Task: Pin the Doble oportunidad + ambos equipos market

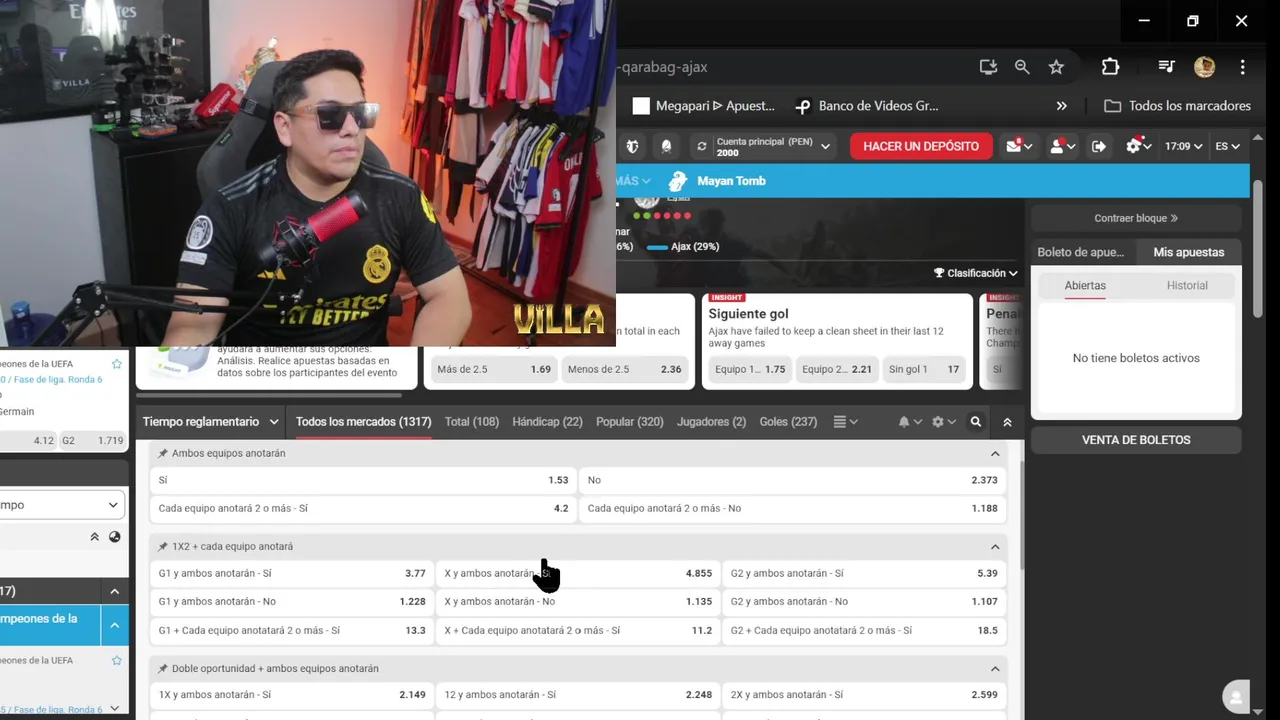Action: click(x=163, y=668)
